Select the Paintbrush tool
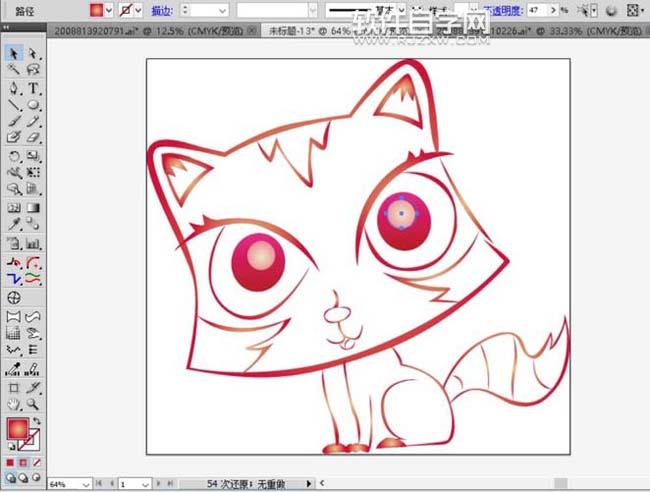650x492 pixels. (x=14, y=121)
